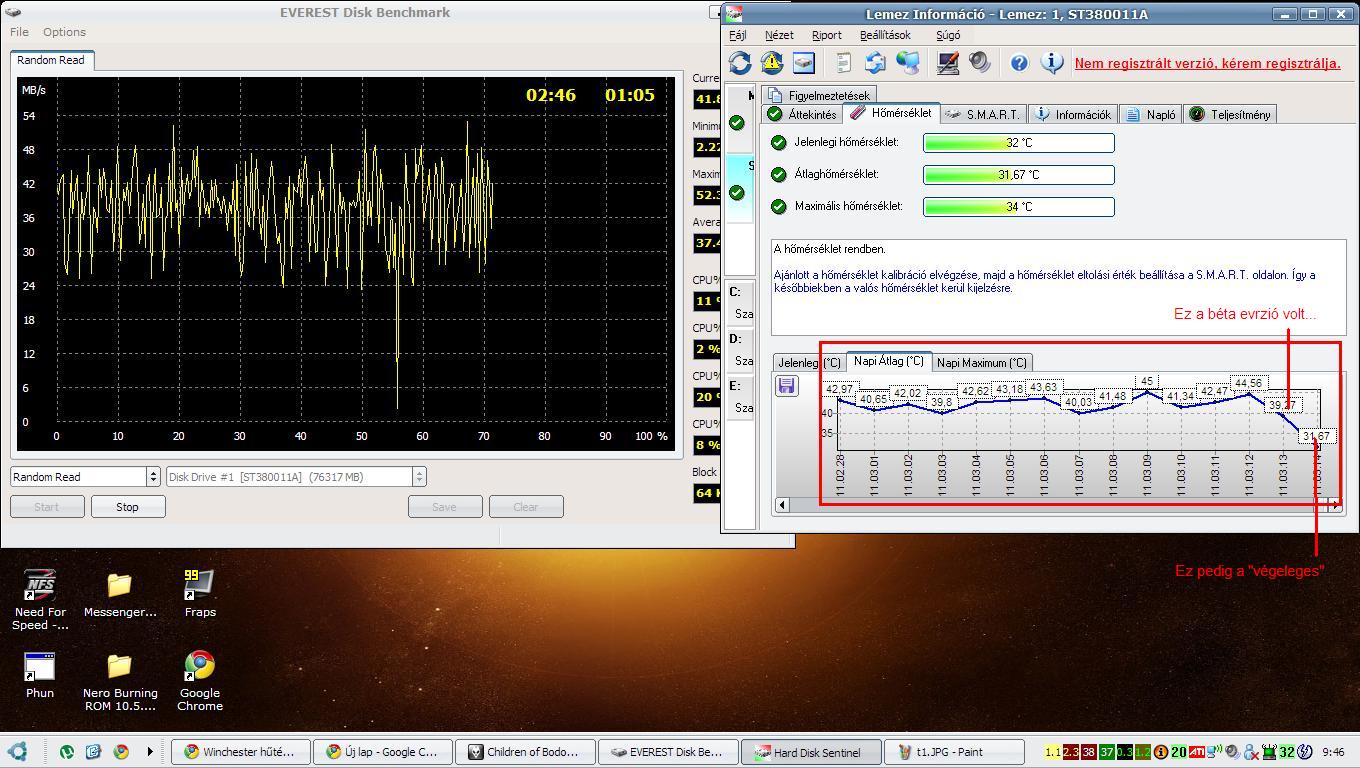Open the Need For Speed desktop shortcut
This screenshot has height=768, width=1360.
(40, 599)
